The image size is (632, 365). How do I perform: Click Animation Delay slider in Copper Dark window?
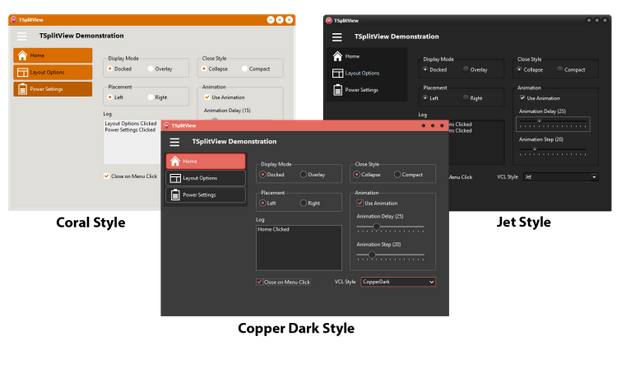point(390,228)
